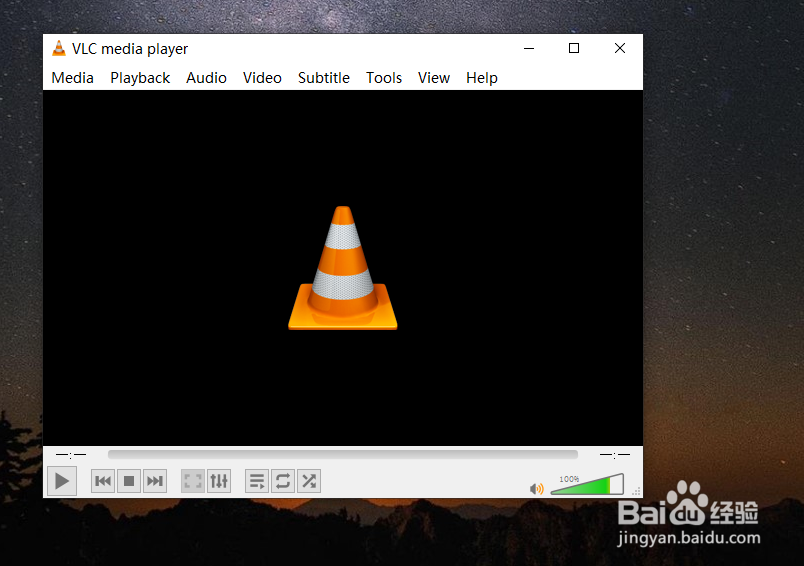Open the View menu
The width and height of the screenshot is (804, 566).
click(x=434, y=78)
